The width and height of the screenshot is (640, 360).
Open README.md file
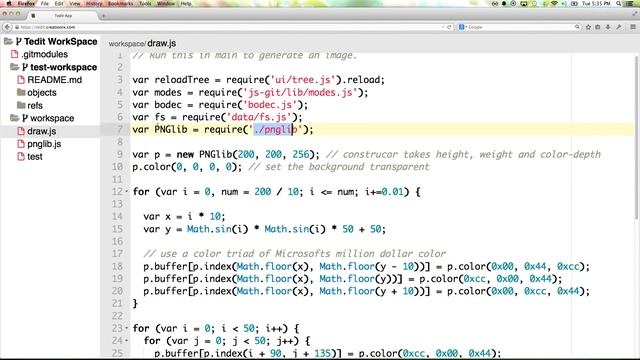coord(54,80)
